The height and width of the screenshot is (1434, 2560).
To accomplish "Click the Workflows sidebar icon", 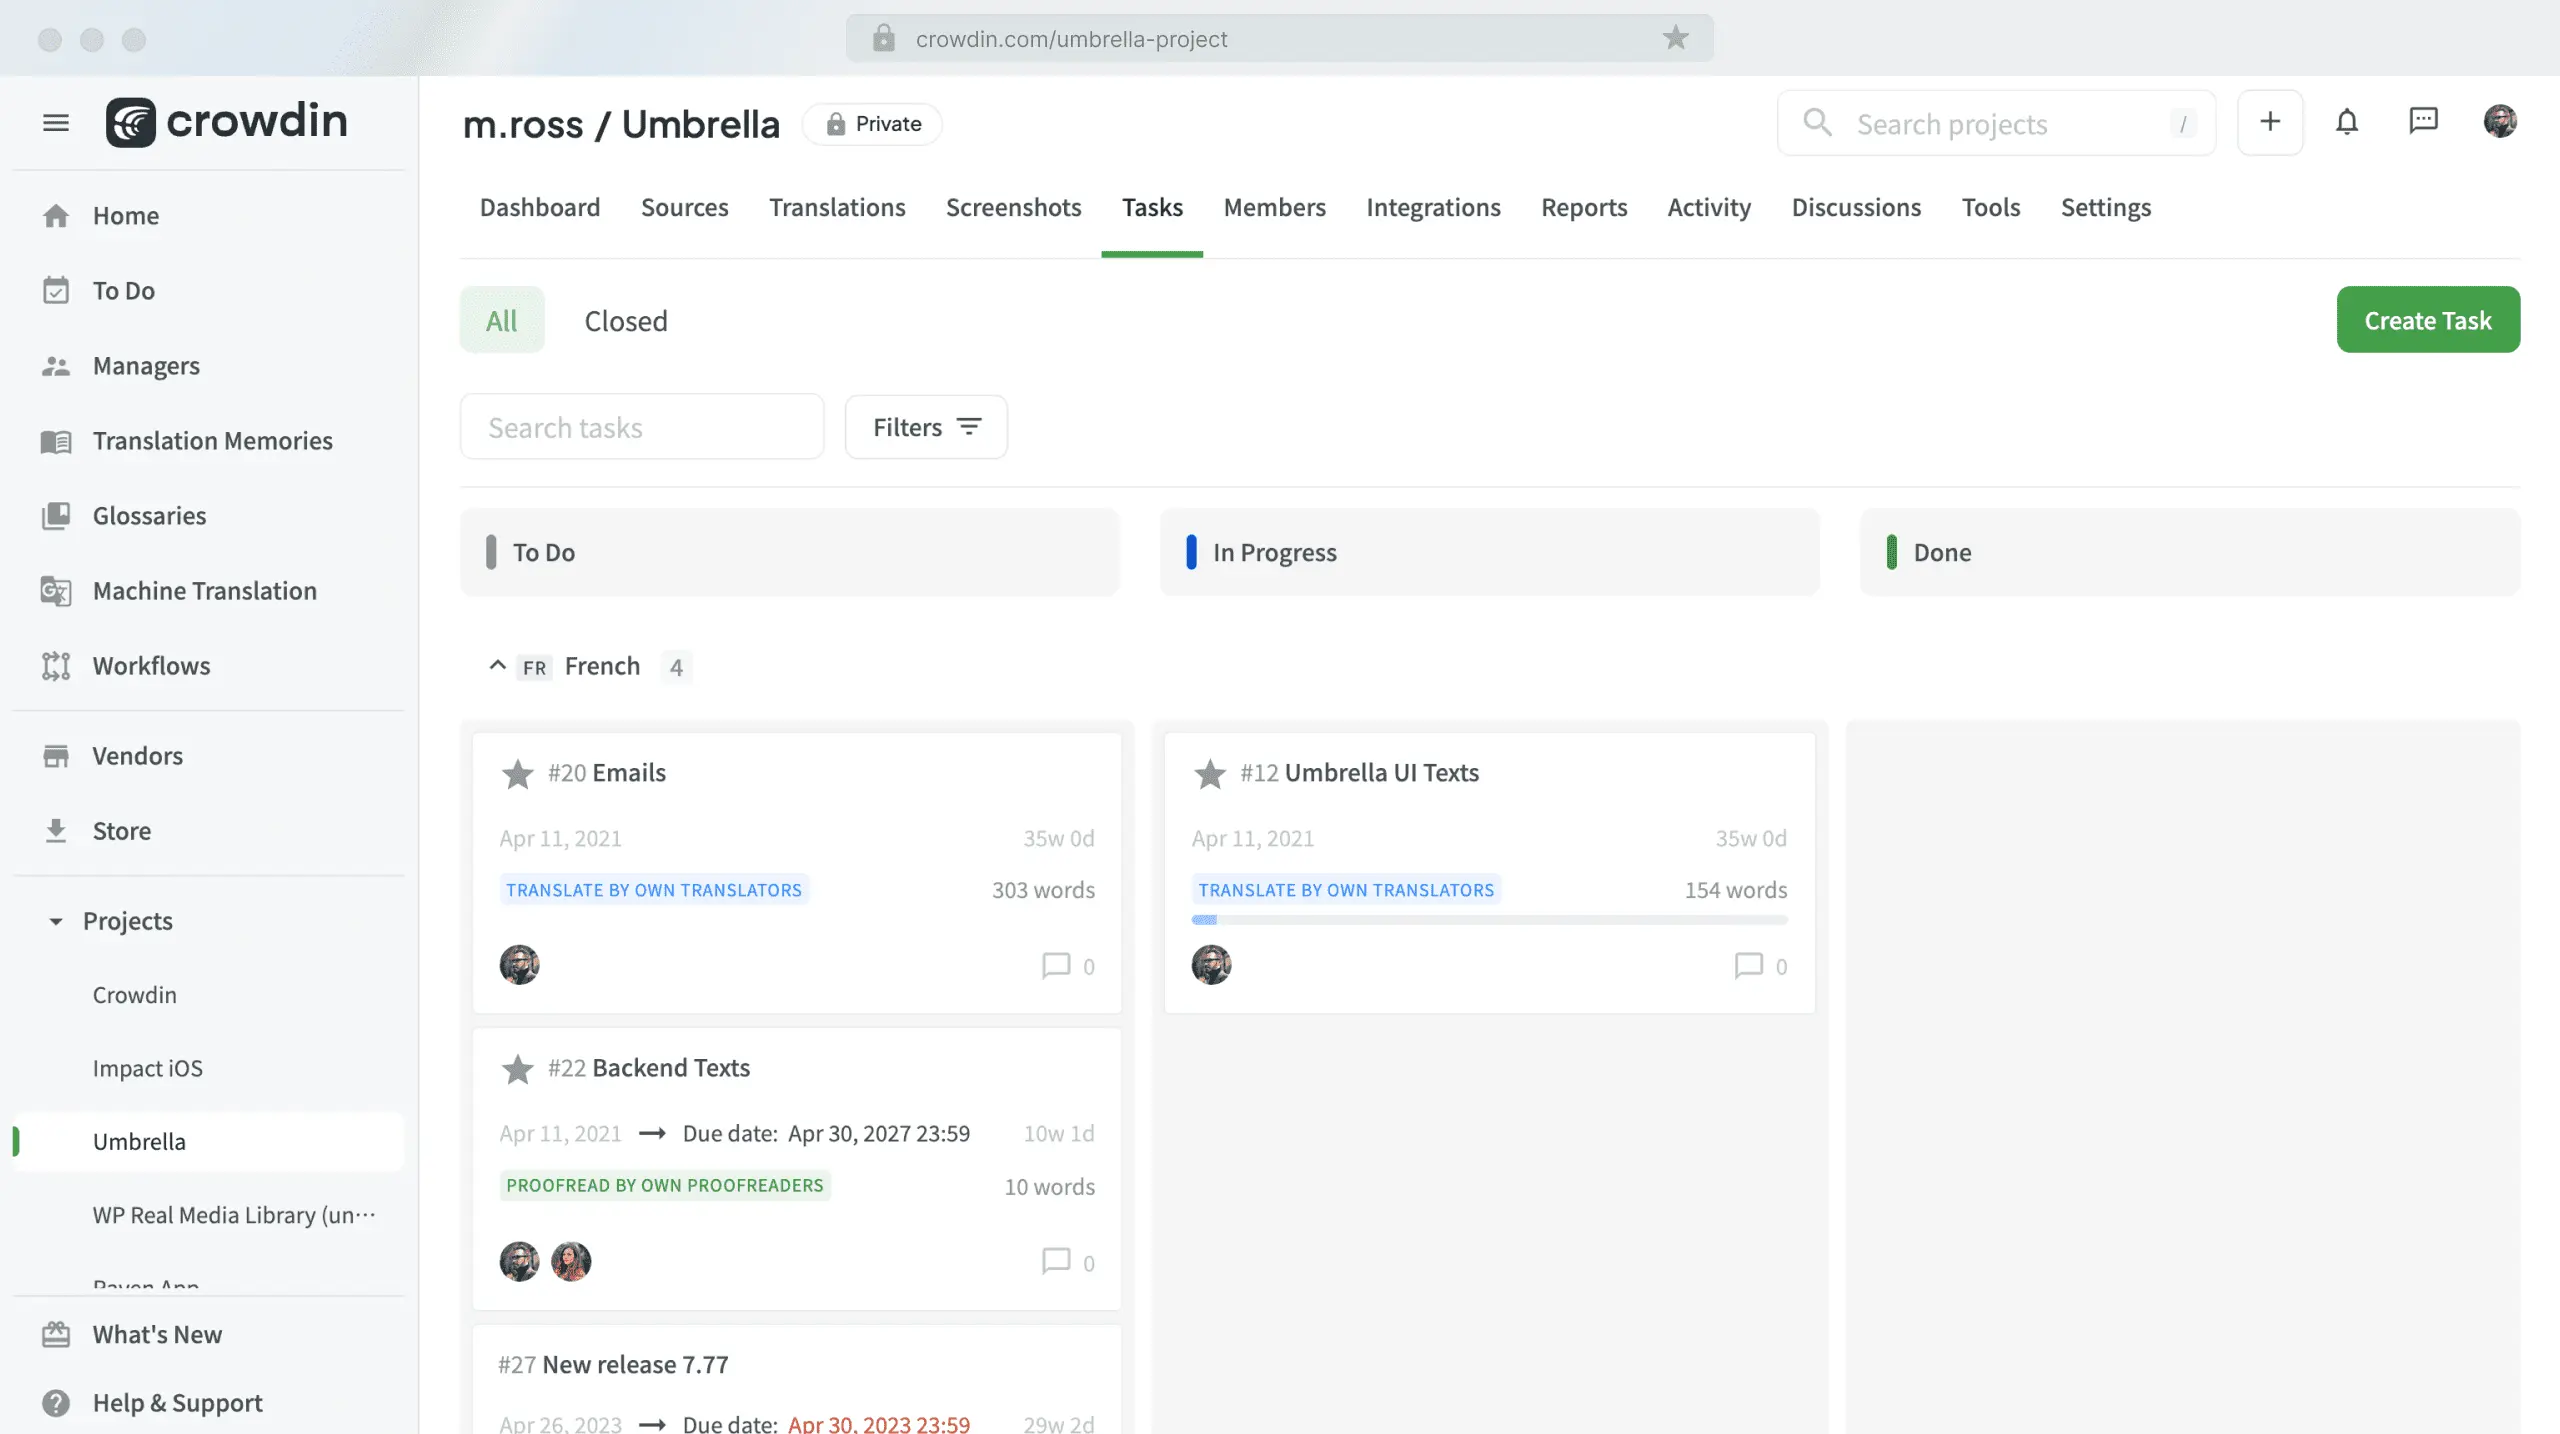I will tap(55, 666).
